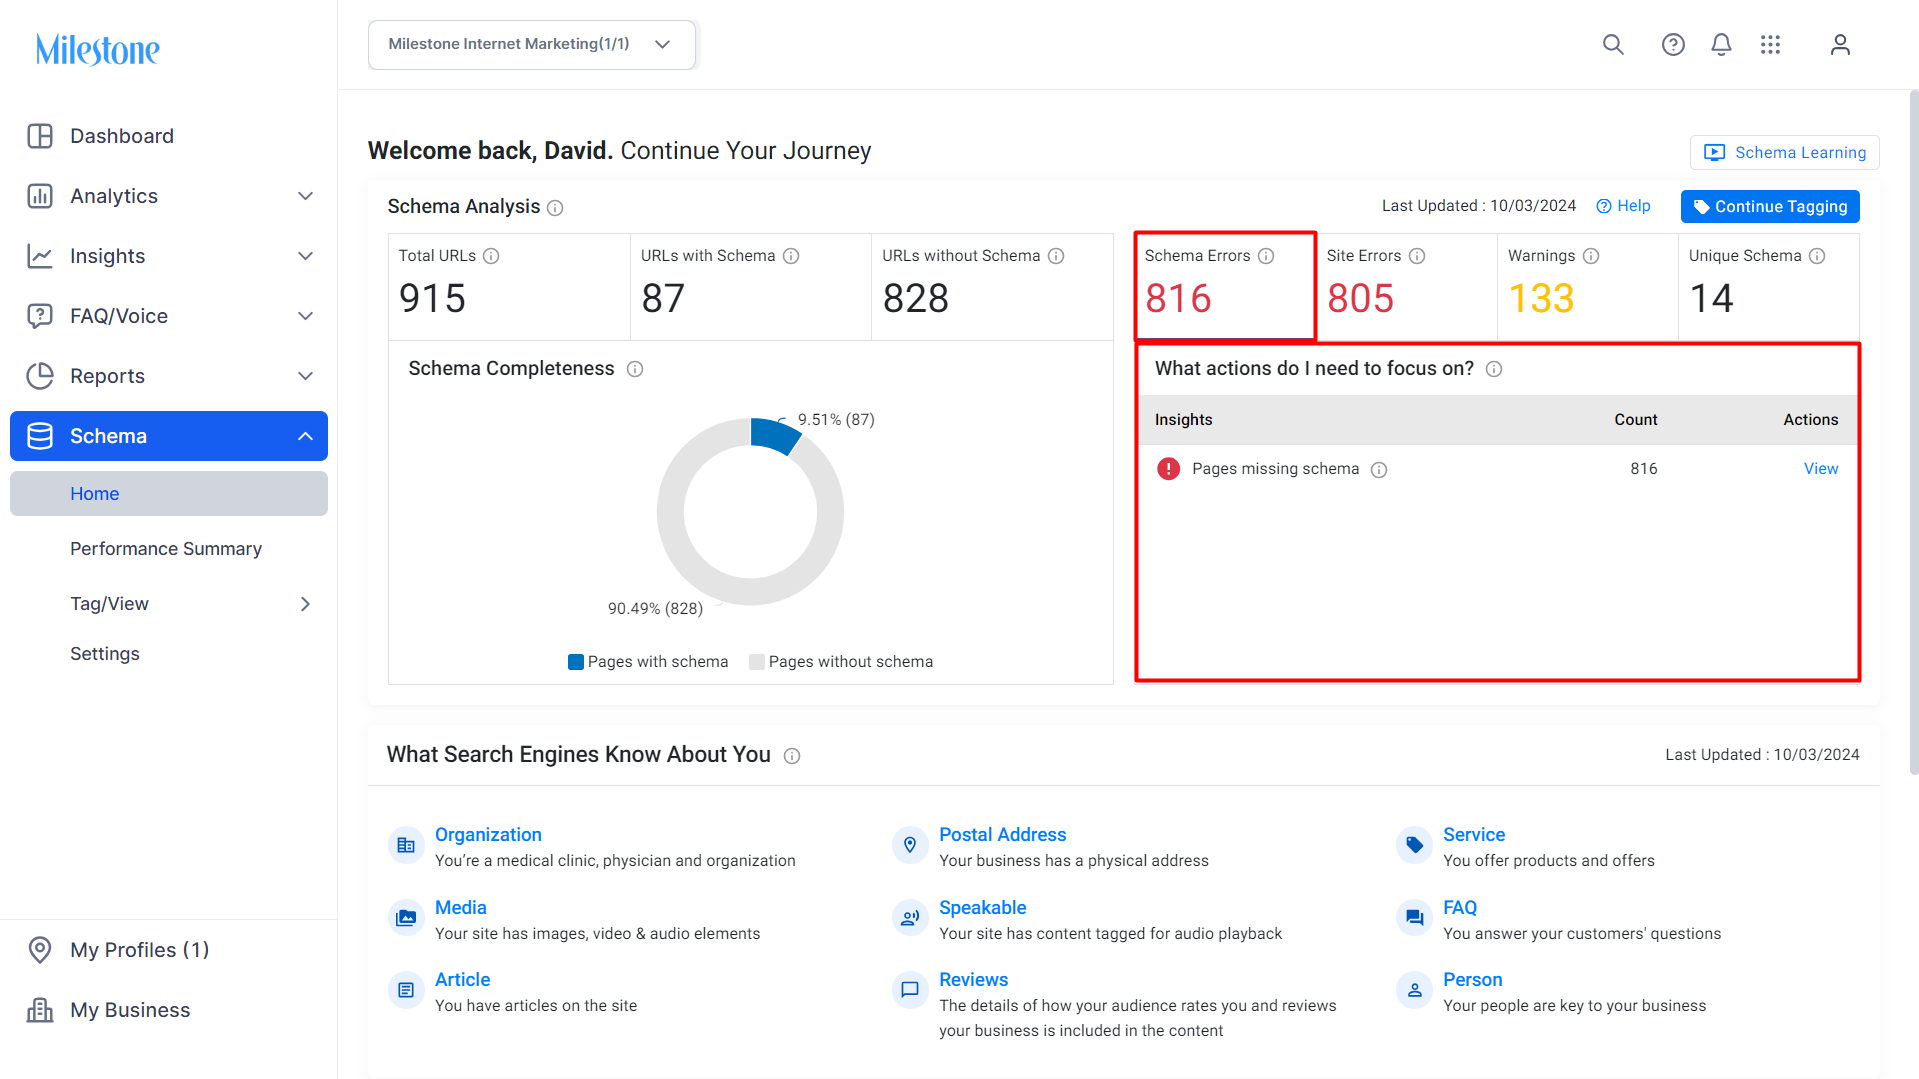1919x1079 pixels.
Task: Expand the Tag/View submenu arrow
Action: (x=306, y=604)
